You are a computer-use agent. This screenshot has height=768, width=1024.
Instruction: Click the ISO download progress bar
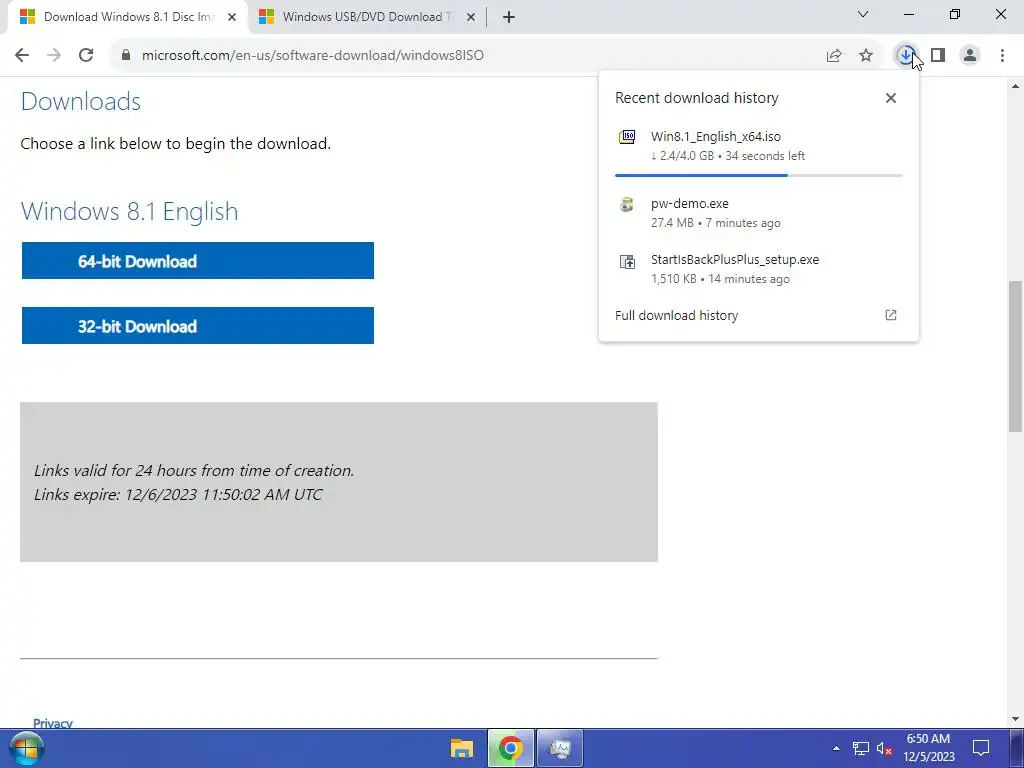758,176
